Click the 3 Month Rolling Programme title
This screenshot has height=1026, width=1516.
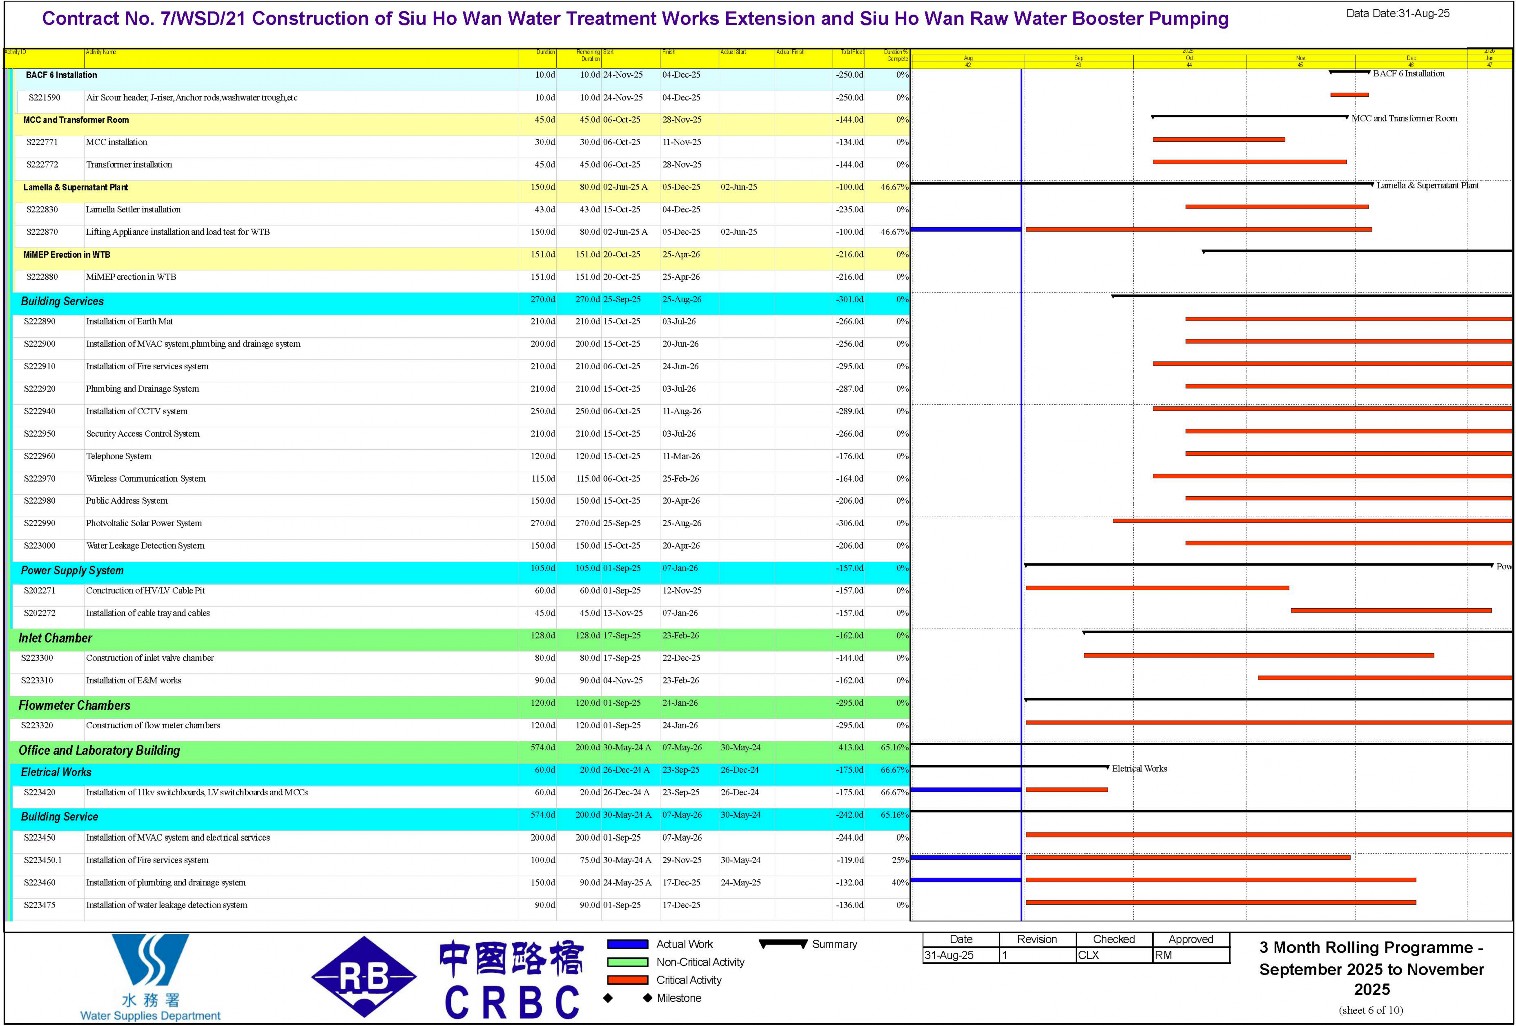(1371, 968)
